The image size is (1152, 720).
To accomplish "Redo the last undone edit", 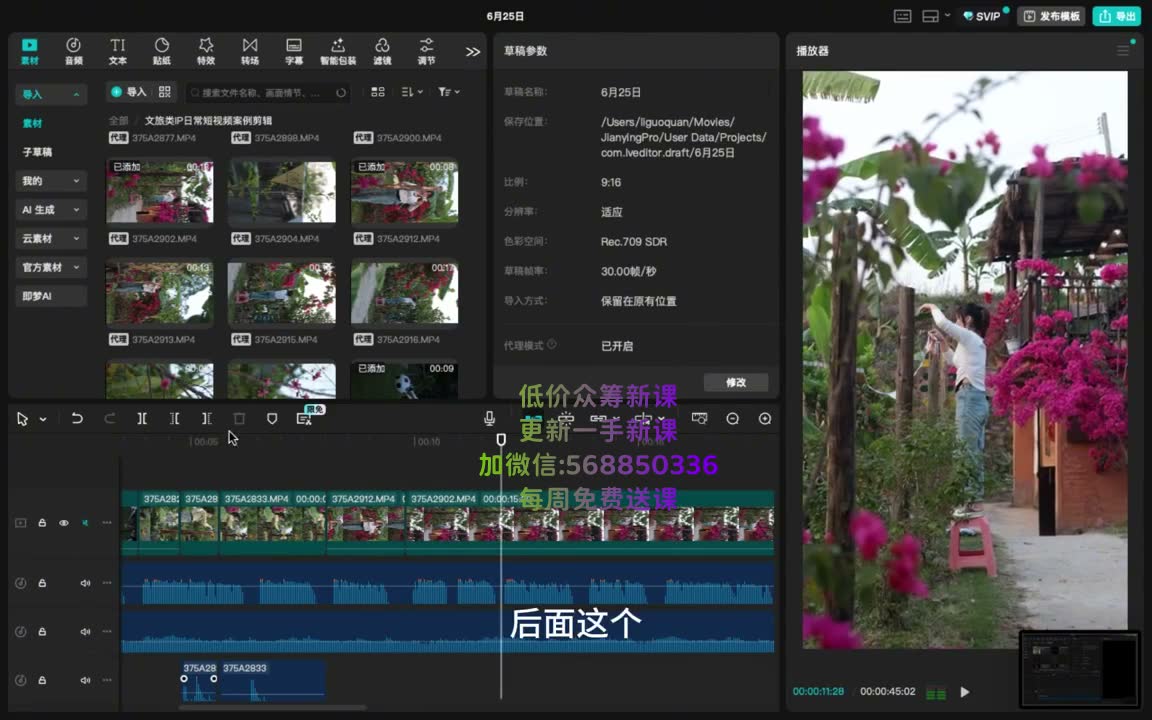I will point(109,419).
